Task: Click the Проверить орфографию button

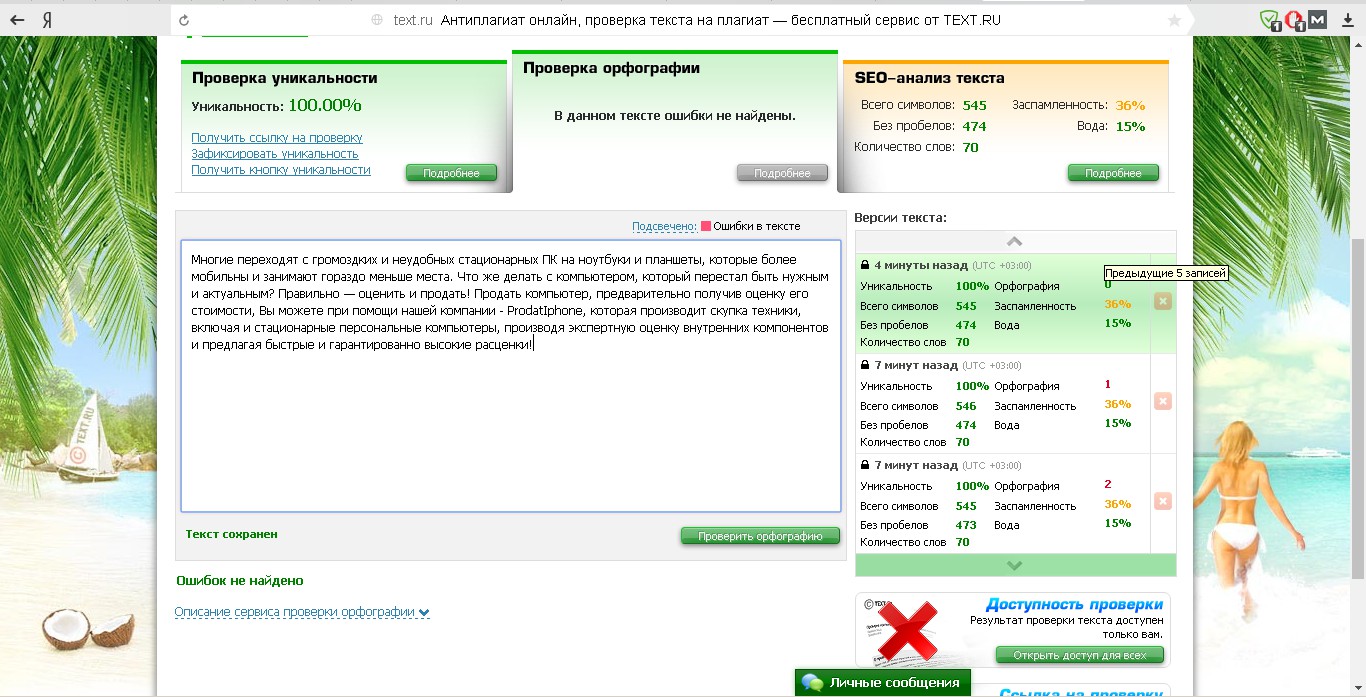Action: (760, 536)
